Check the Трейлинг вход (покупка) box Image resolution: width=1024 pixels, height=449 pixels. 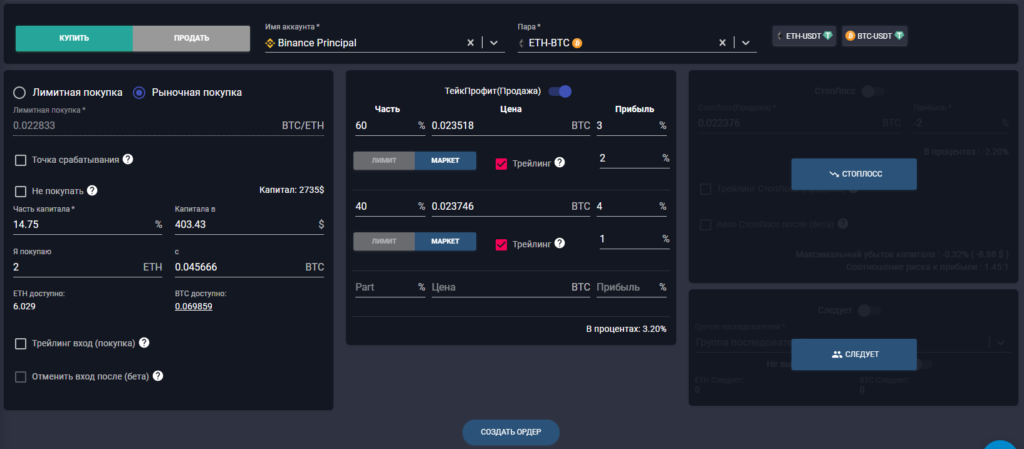click(21, 344)
